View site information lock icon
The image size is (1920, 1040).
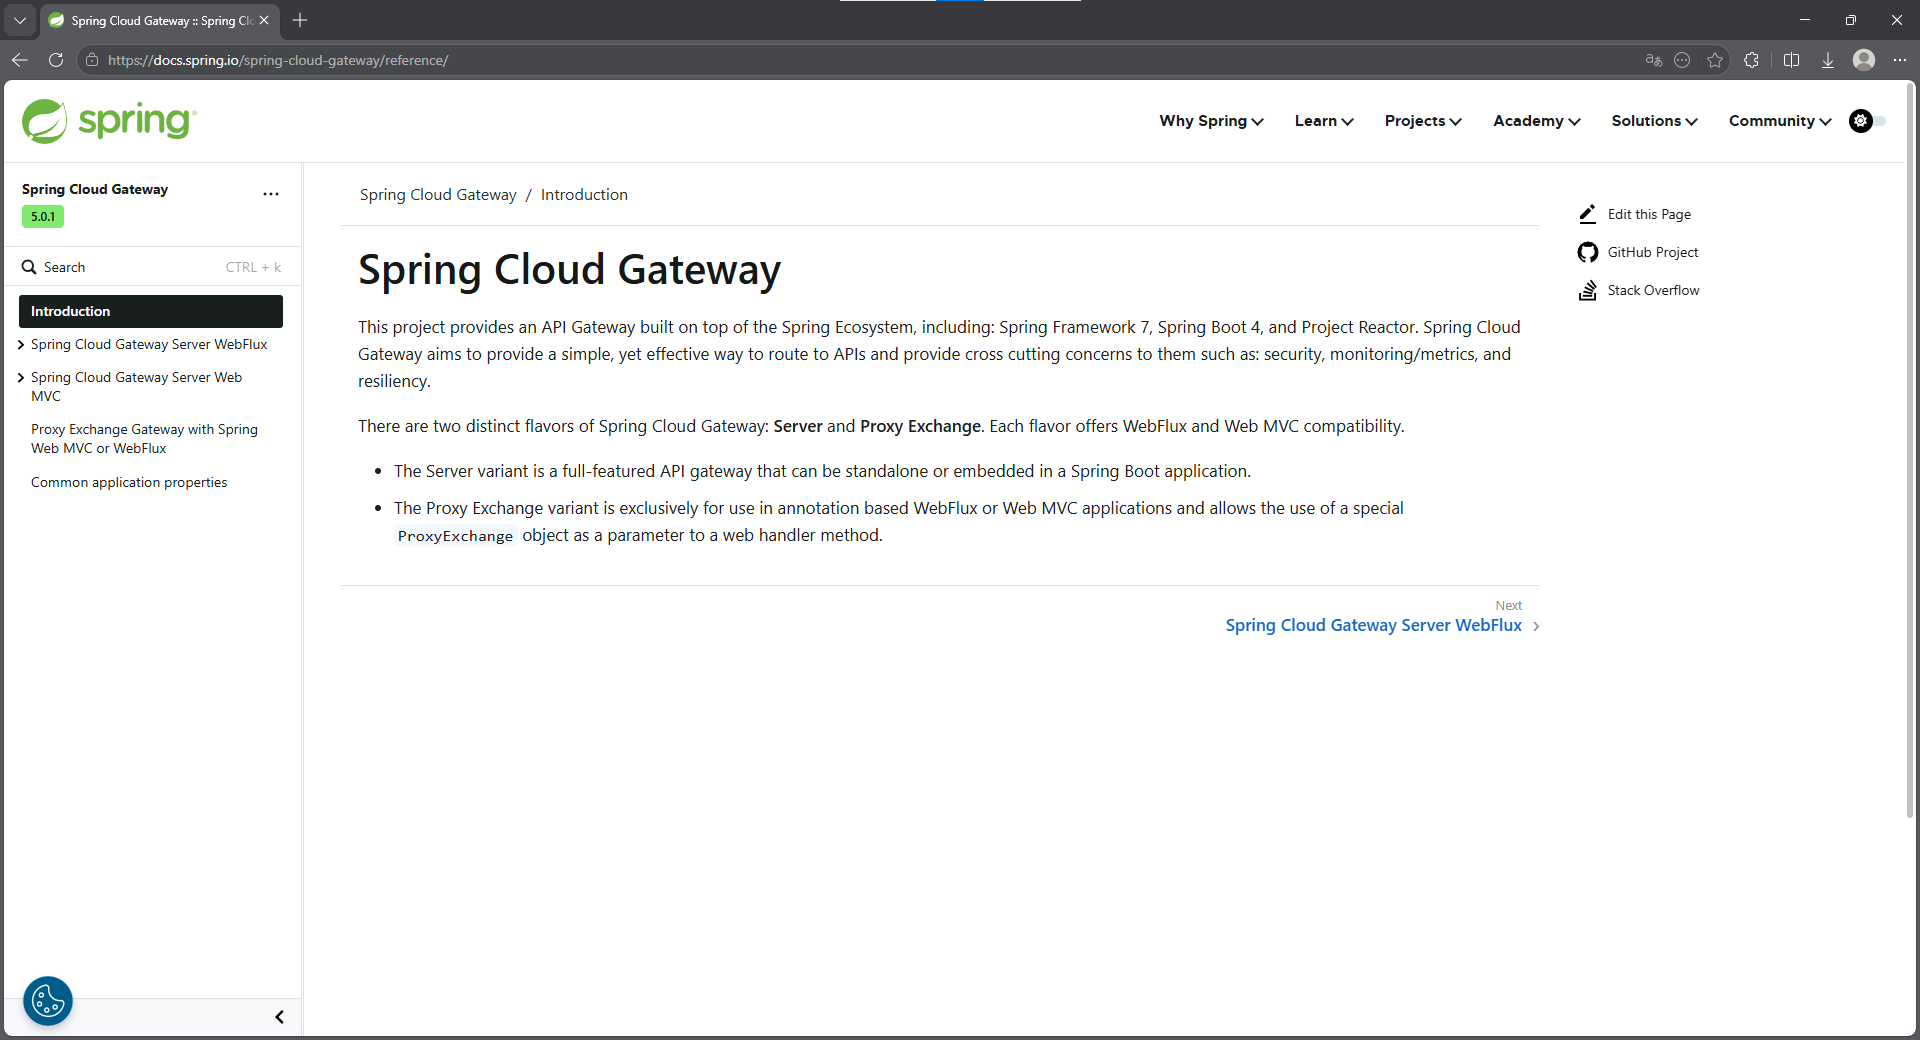click(92, 60)
